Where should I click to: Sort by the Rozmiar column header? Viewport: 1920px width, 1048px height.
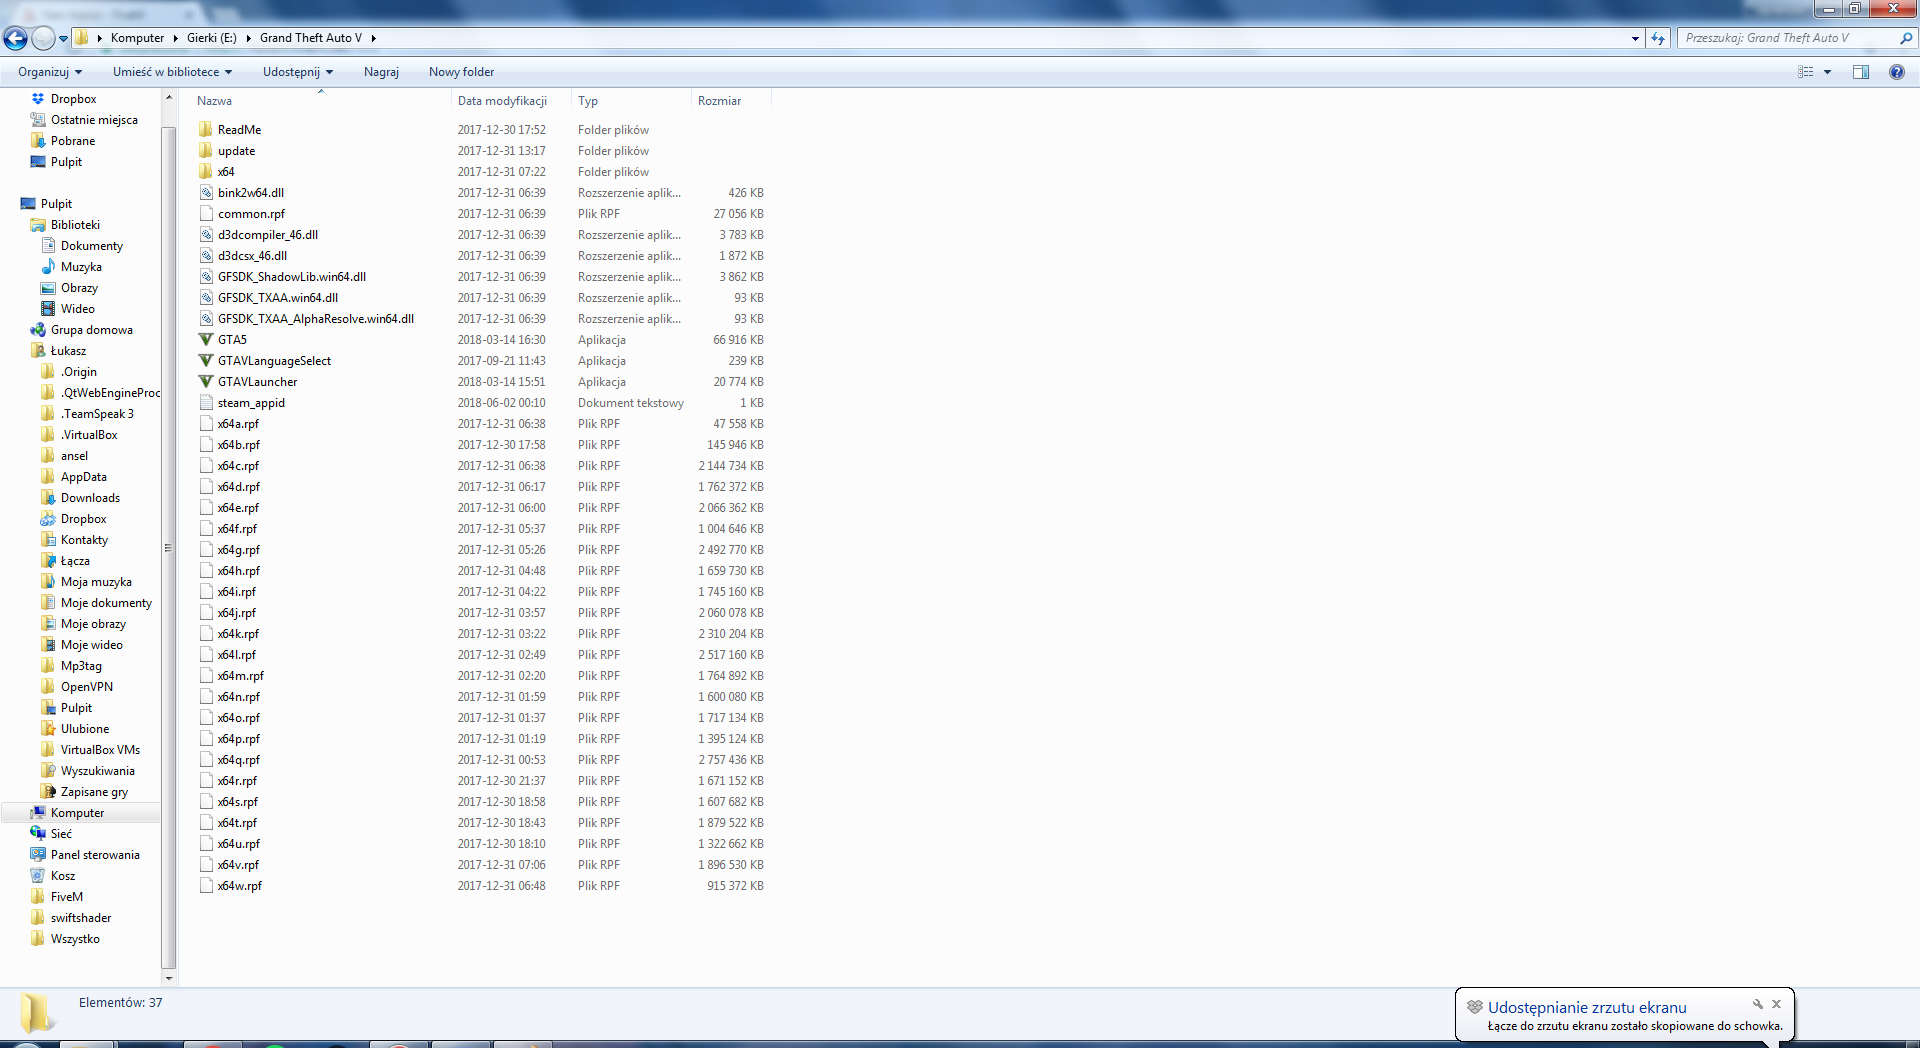coord(731,101)
